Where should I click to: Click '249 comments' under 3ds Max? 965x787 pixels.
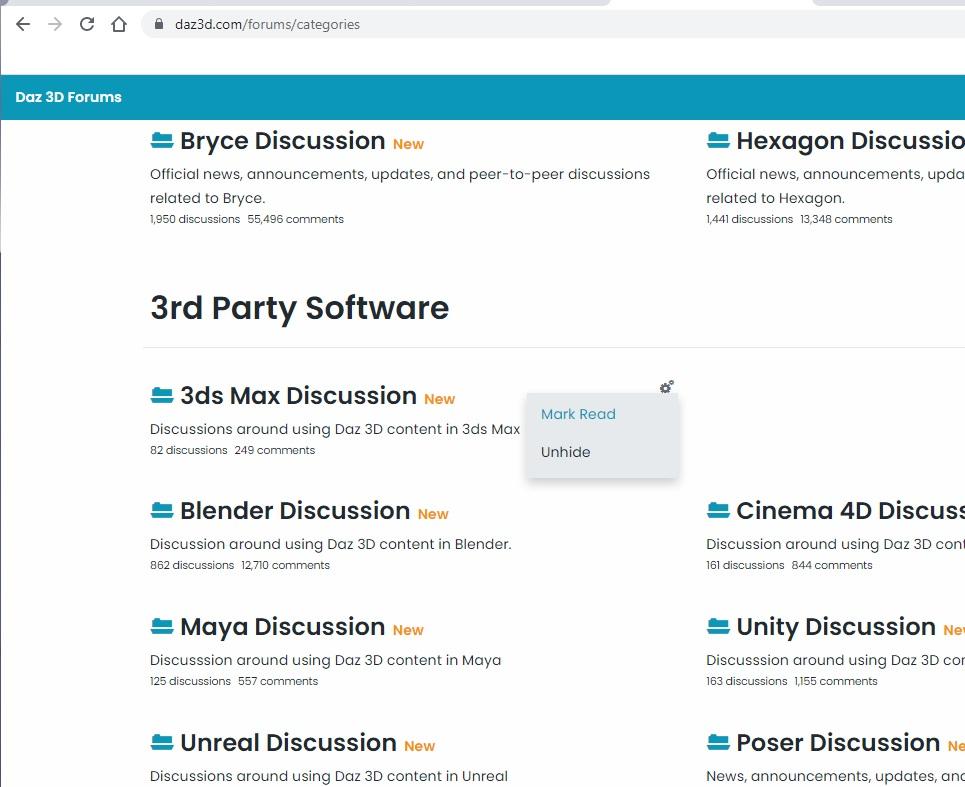(x=274, y=450)
